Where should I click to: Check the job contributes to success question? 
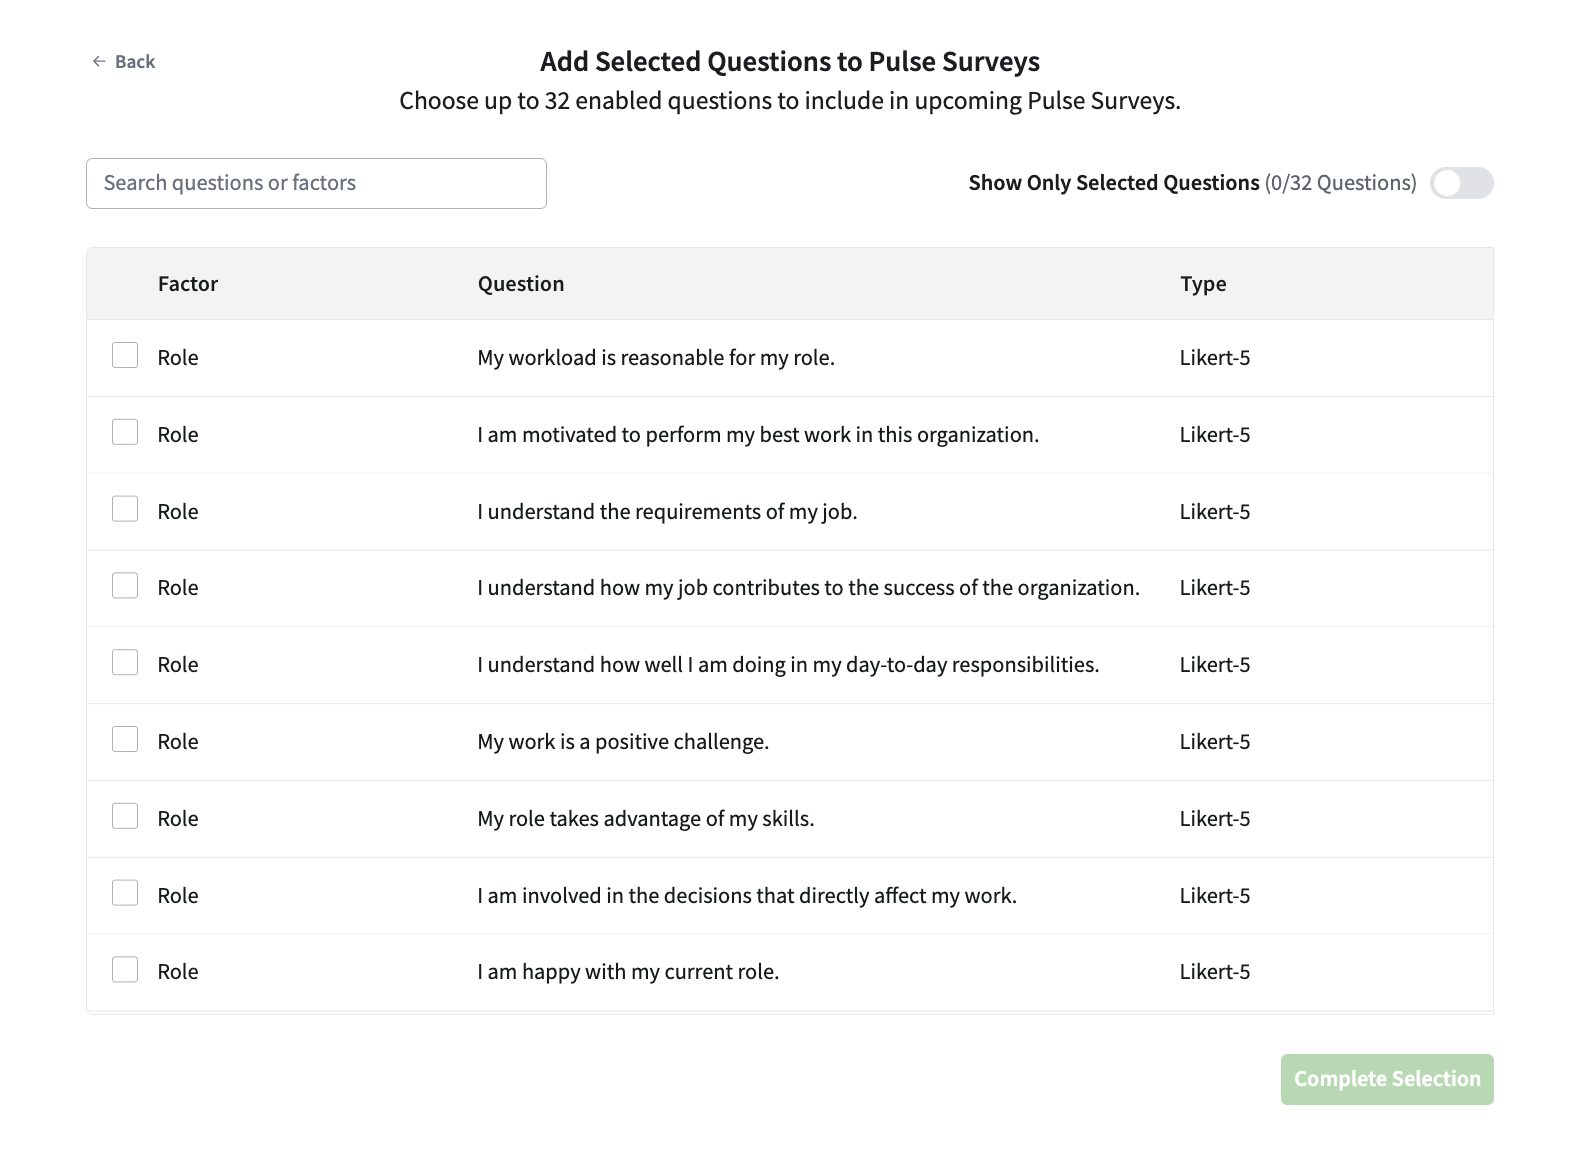pyautogui.click(x=125, y=586)
